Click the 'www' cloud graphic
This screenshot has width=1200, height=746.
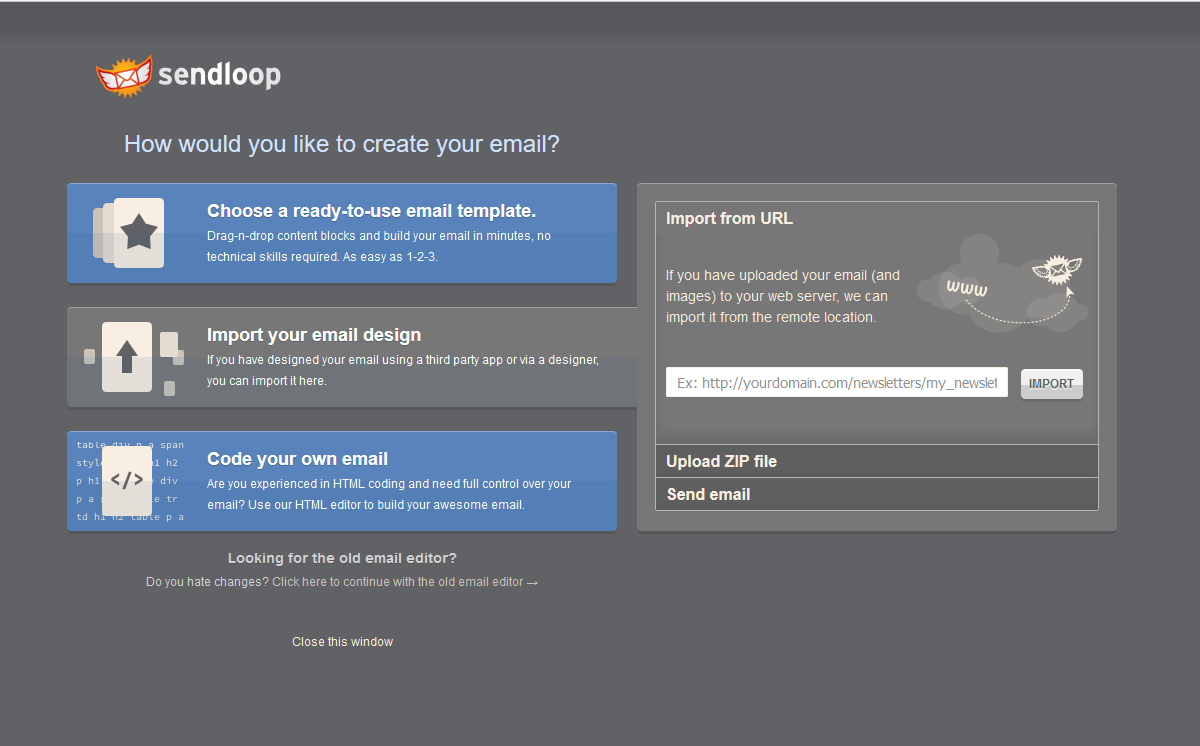tap(966, 288)
